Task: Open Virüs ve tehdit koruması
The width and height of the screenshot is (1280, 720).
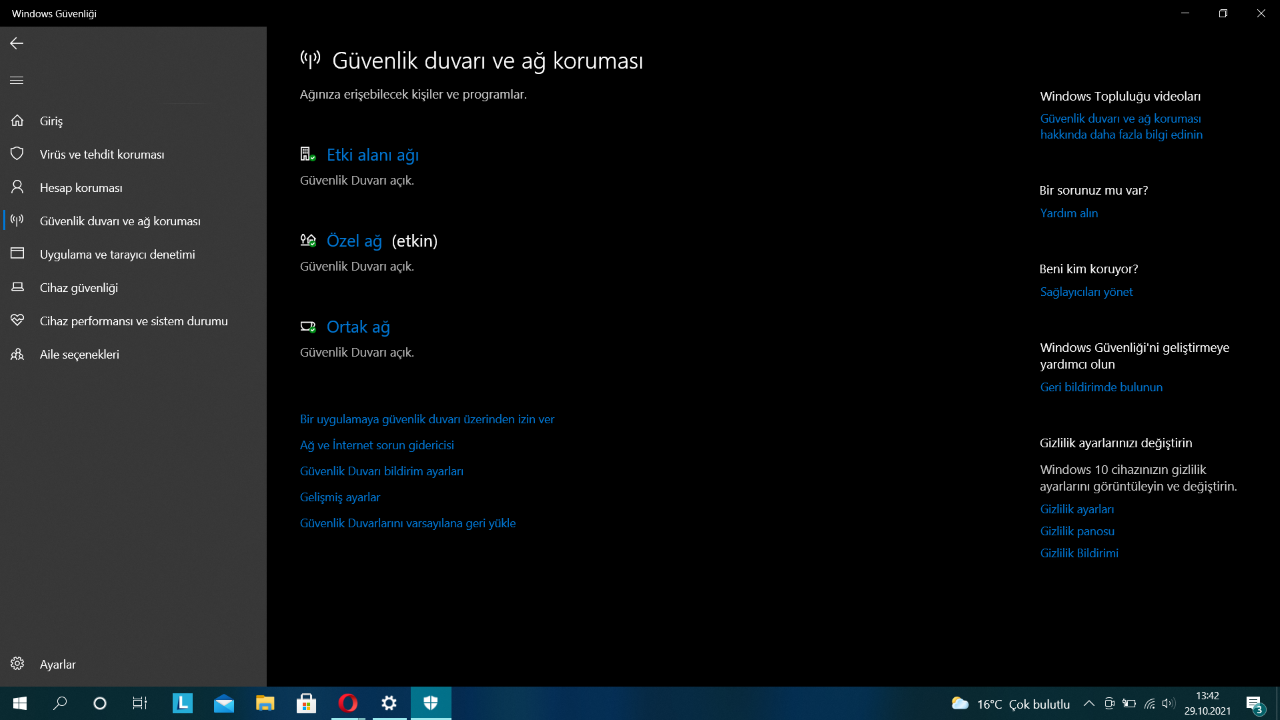Action: (101, 154)
